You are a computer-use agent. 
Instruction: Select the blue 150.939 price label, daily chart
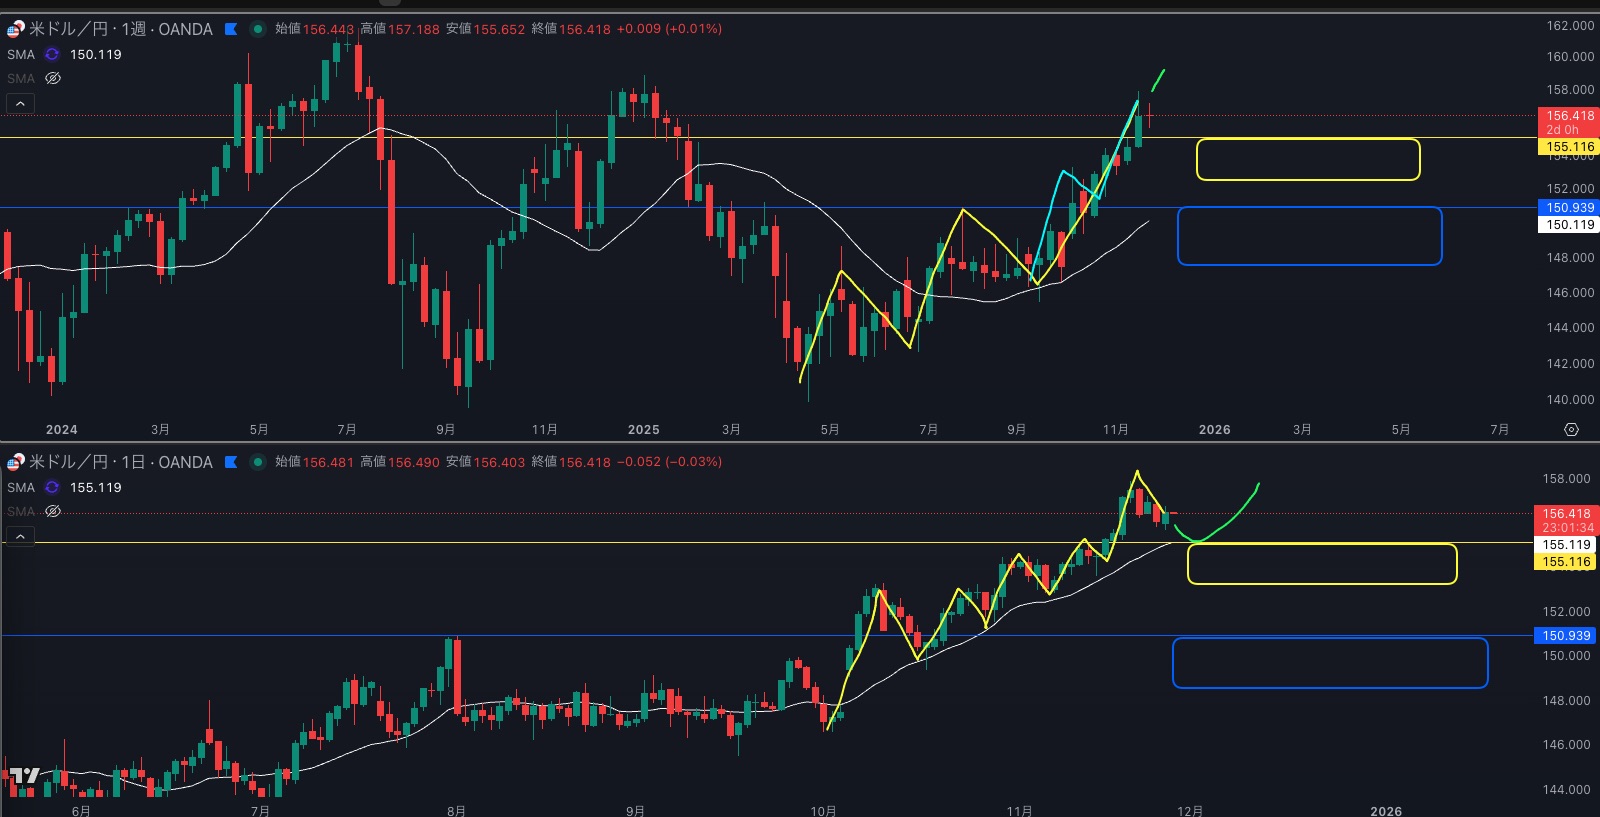tap(1565, 636)
